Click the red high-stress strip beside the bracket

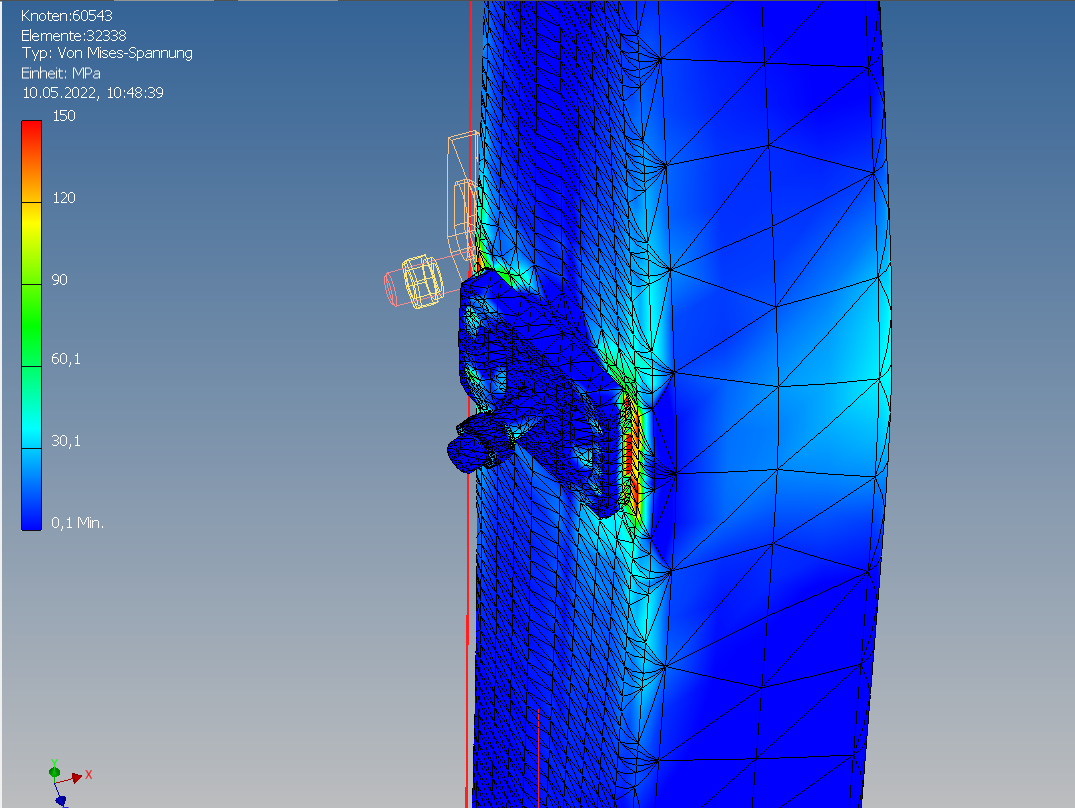tap(630, 450)
